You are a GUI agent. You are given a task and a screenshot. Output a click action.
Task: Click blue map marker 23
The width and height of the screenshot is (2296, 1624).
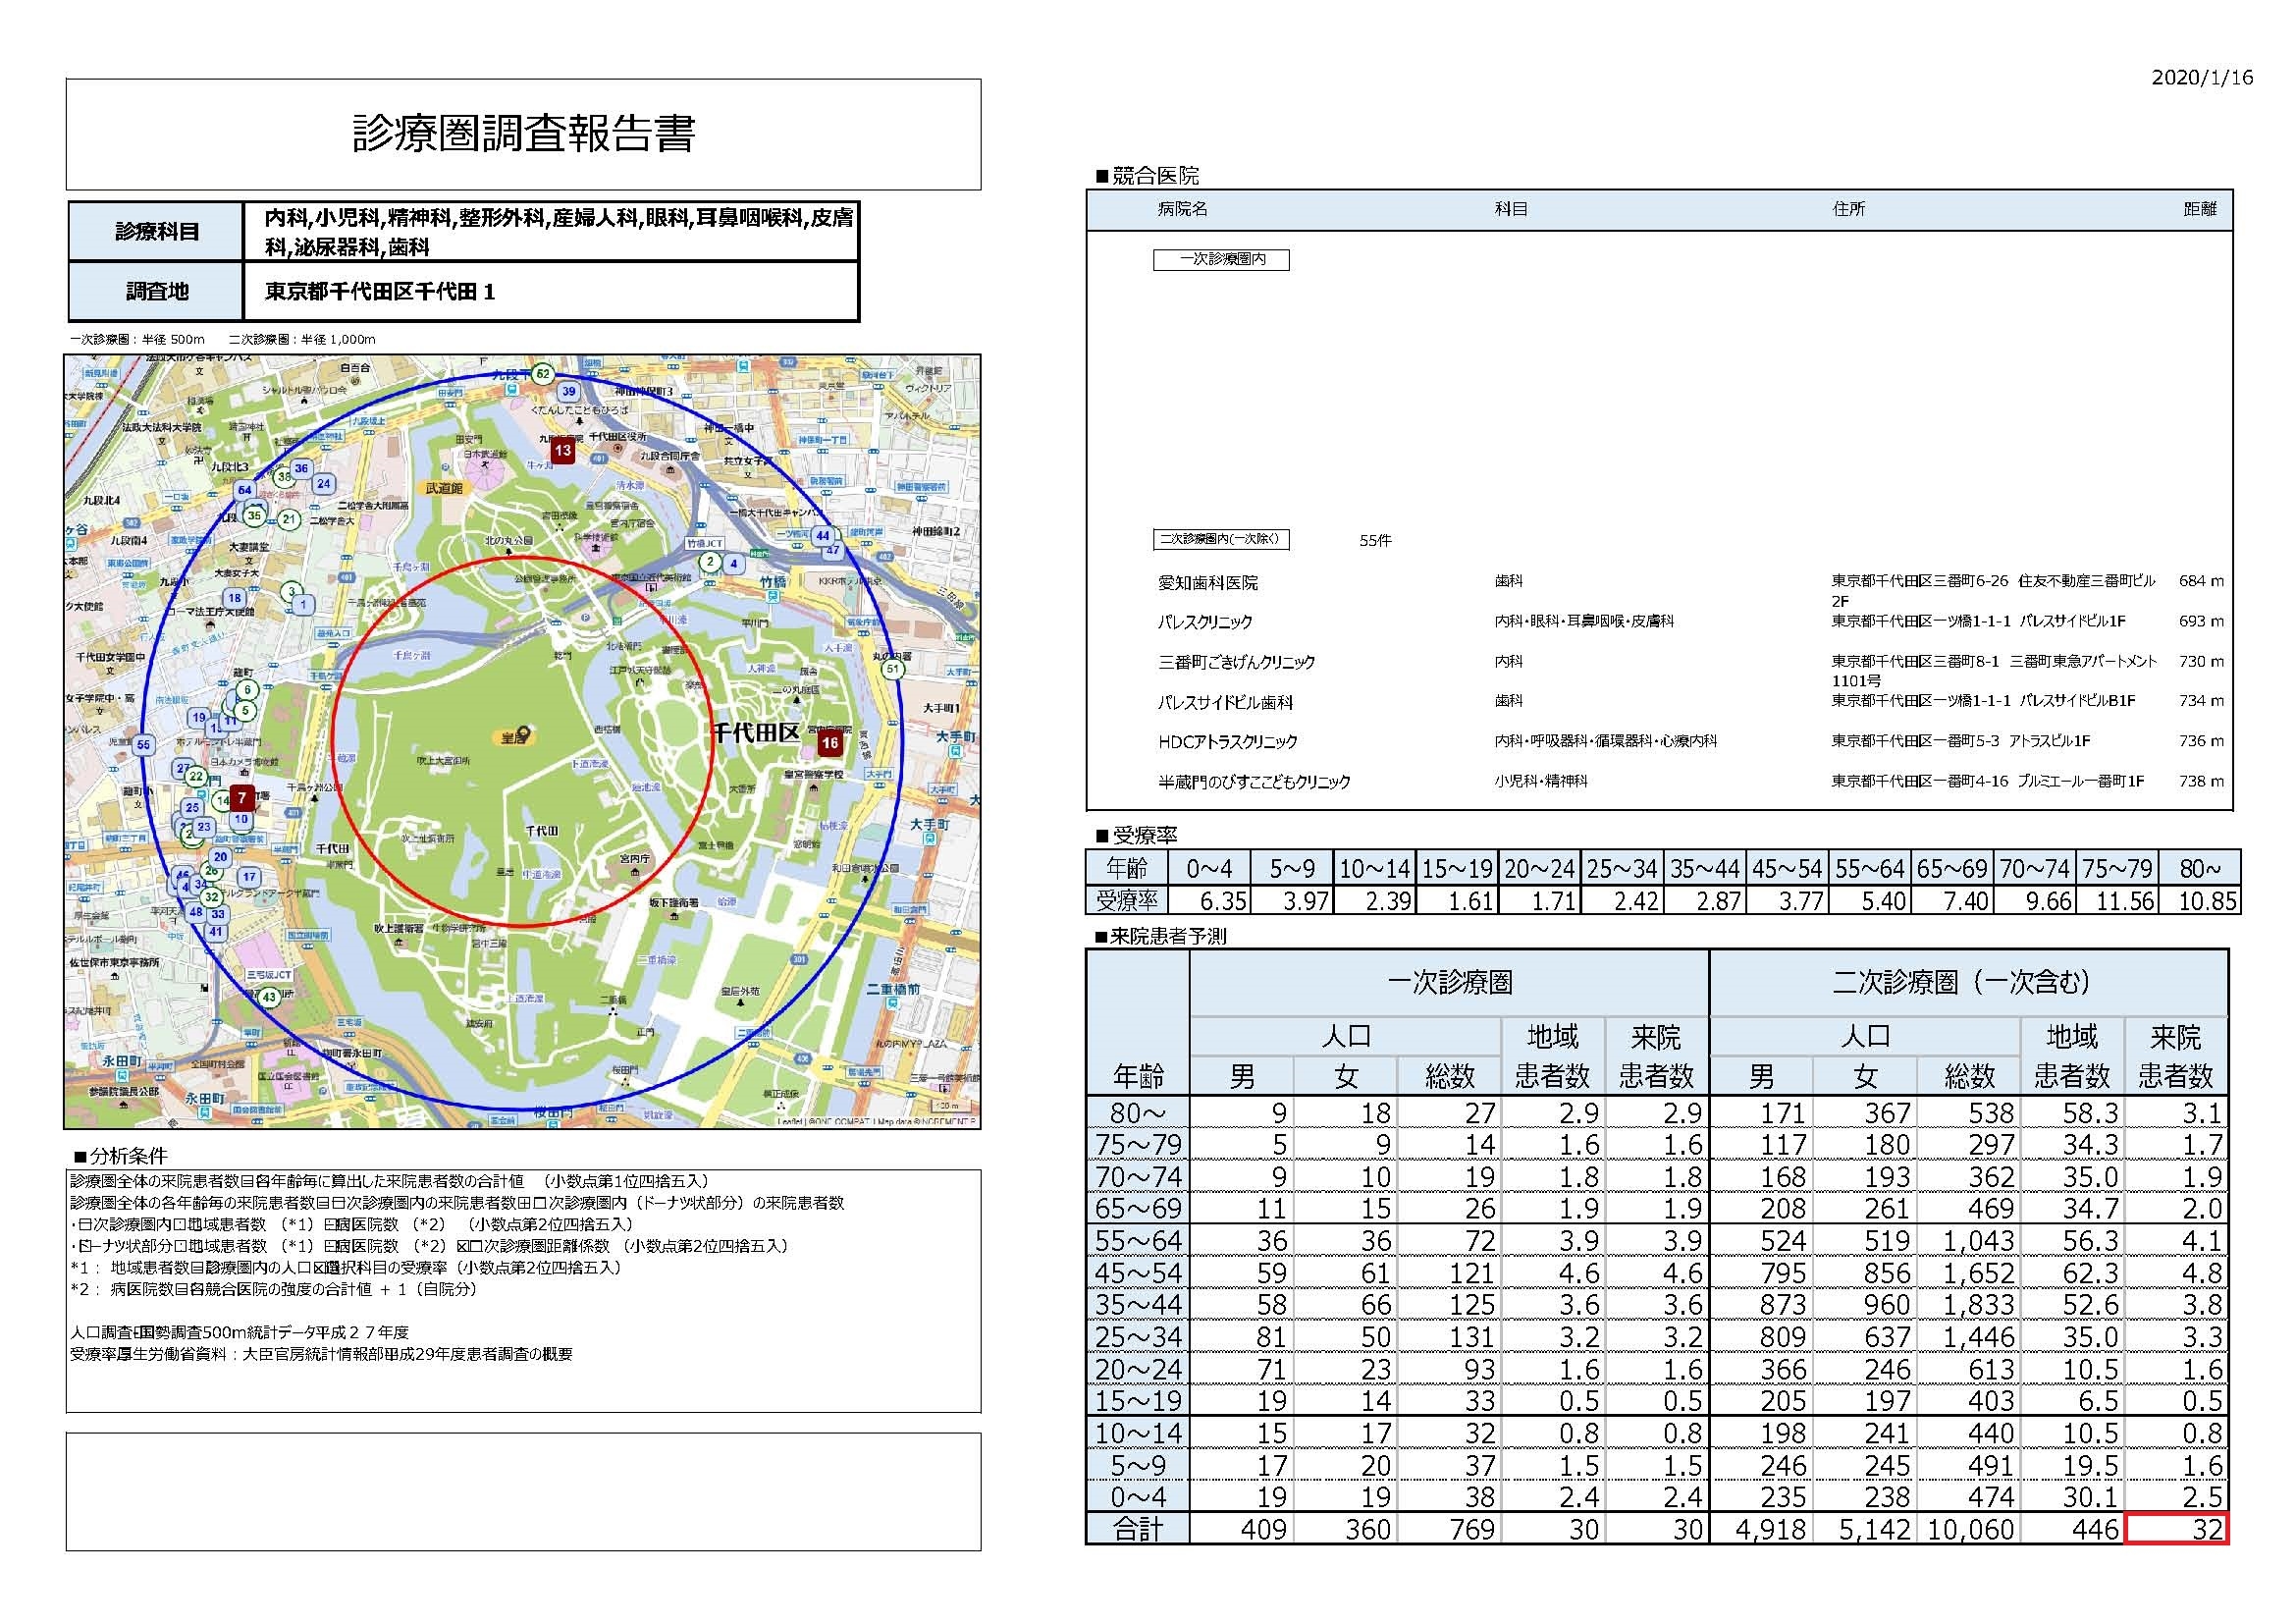coord(204,827)
